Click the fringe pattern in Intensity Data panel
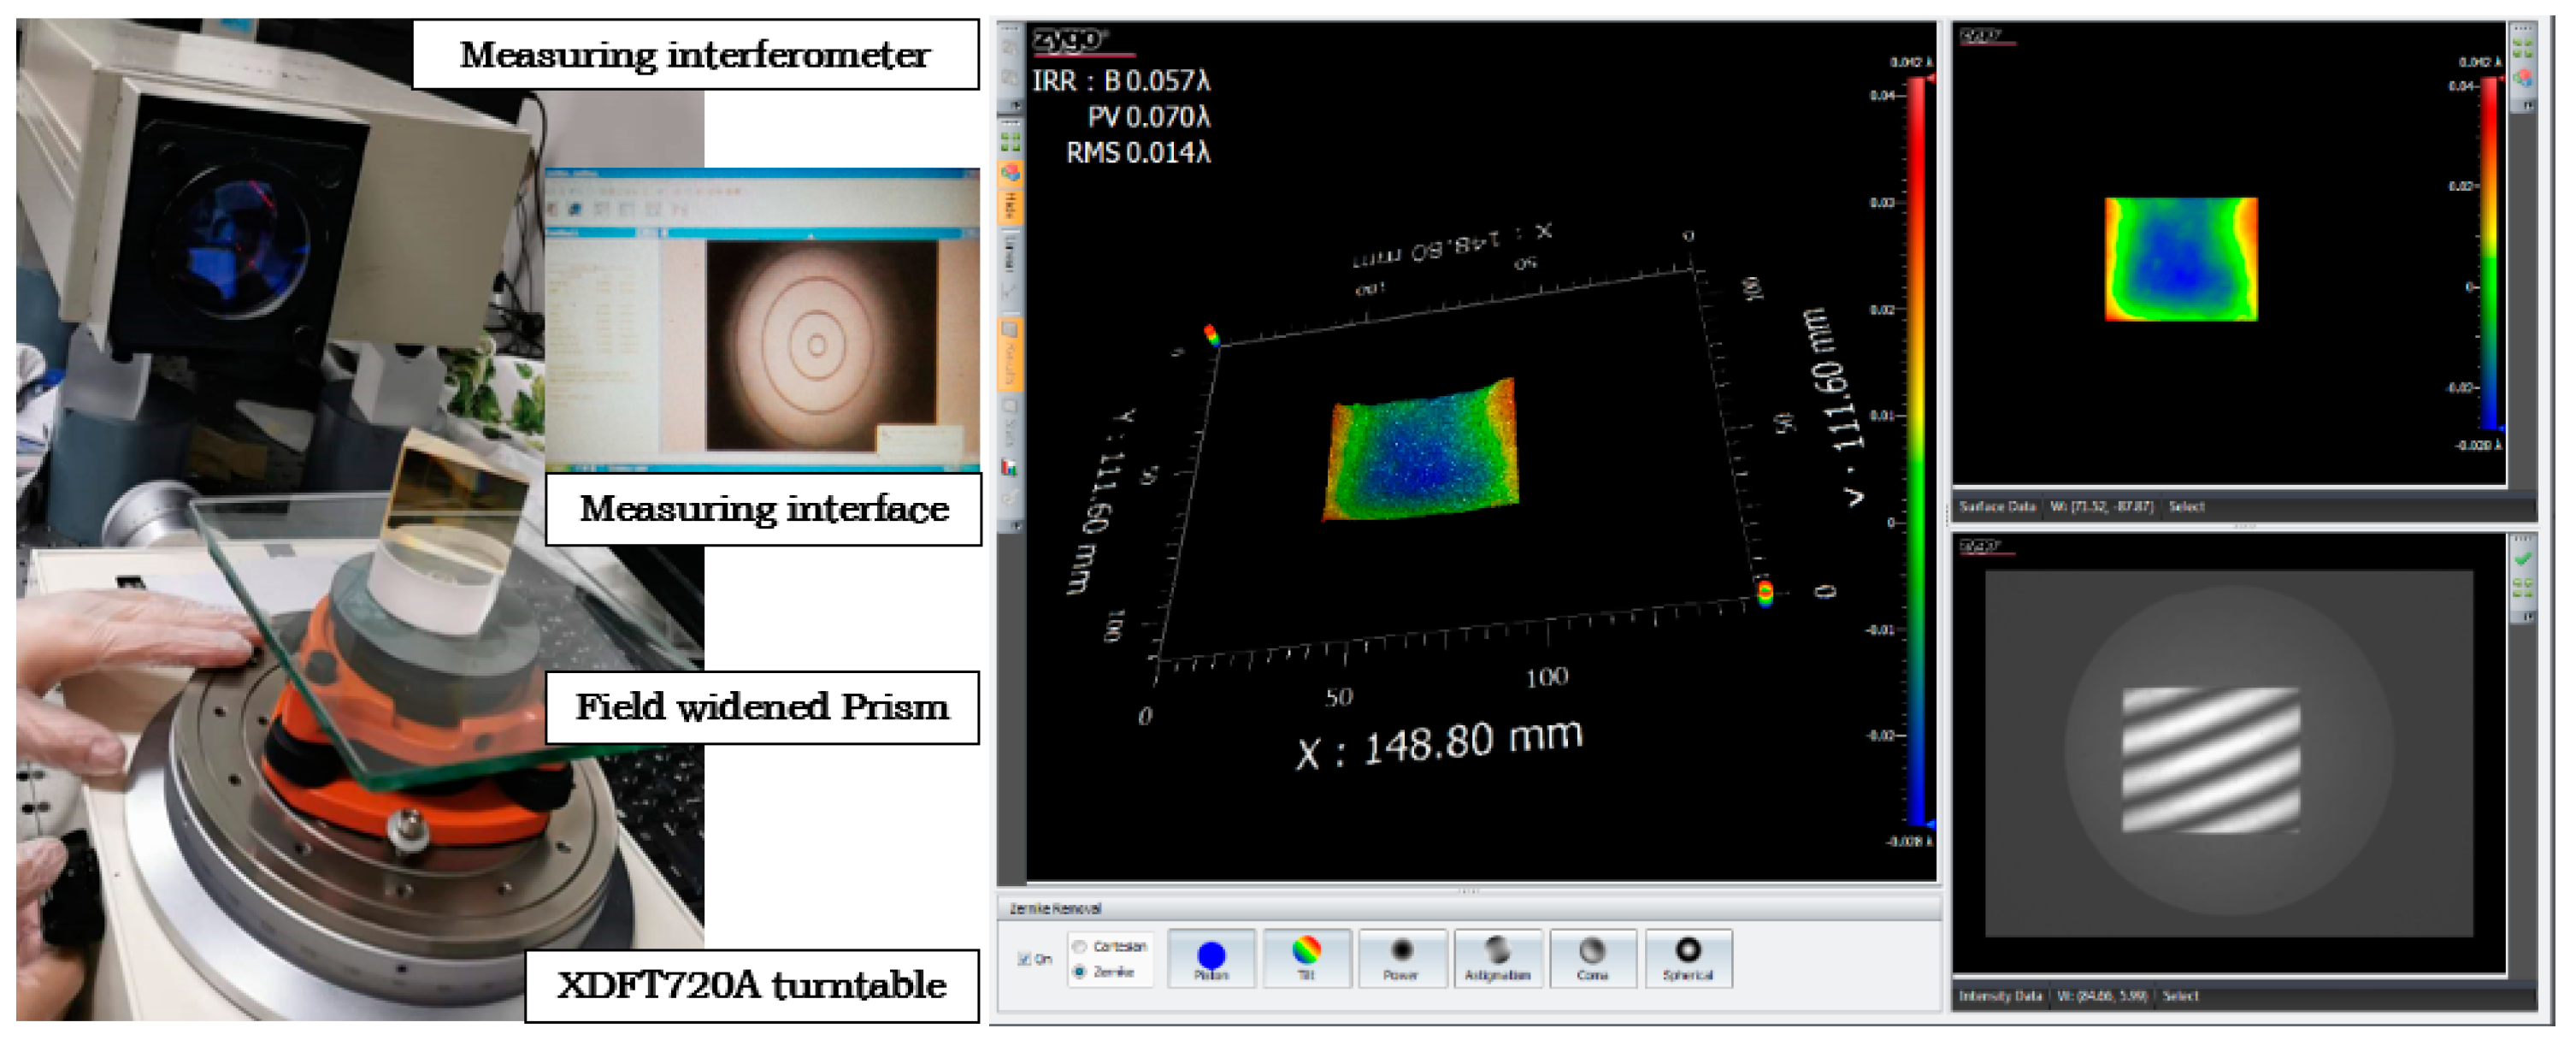 pyautogui.click(x=2211, y=761)
